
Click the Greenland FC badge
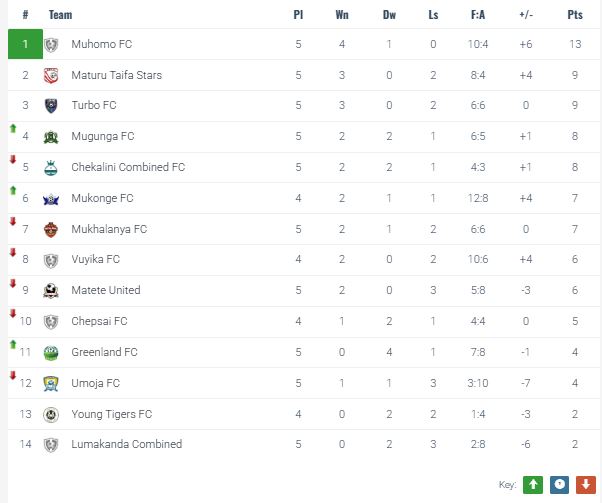(51, 352)
